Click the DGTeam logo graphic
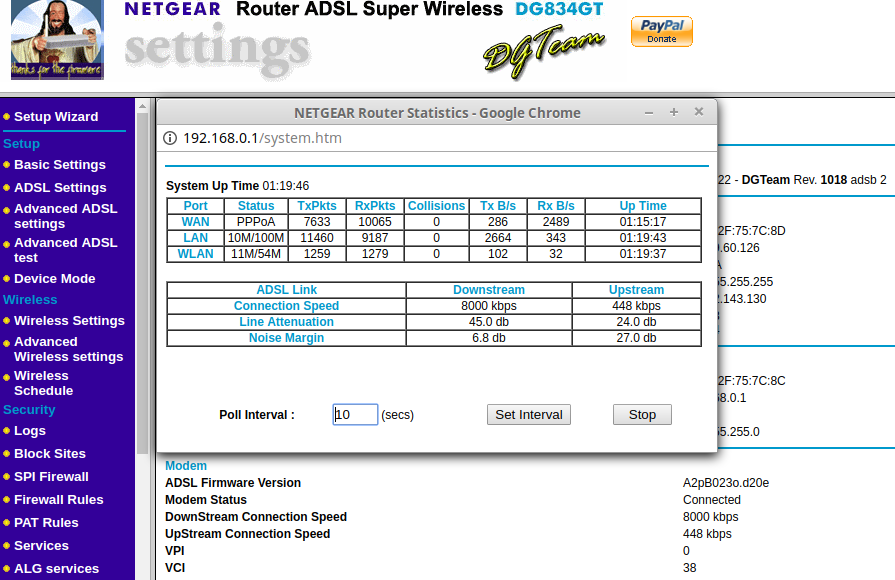The image size is (895, 580). (x=543, y=51)
